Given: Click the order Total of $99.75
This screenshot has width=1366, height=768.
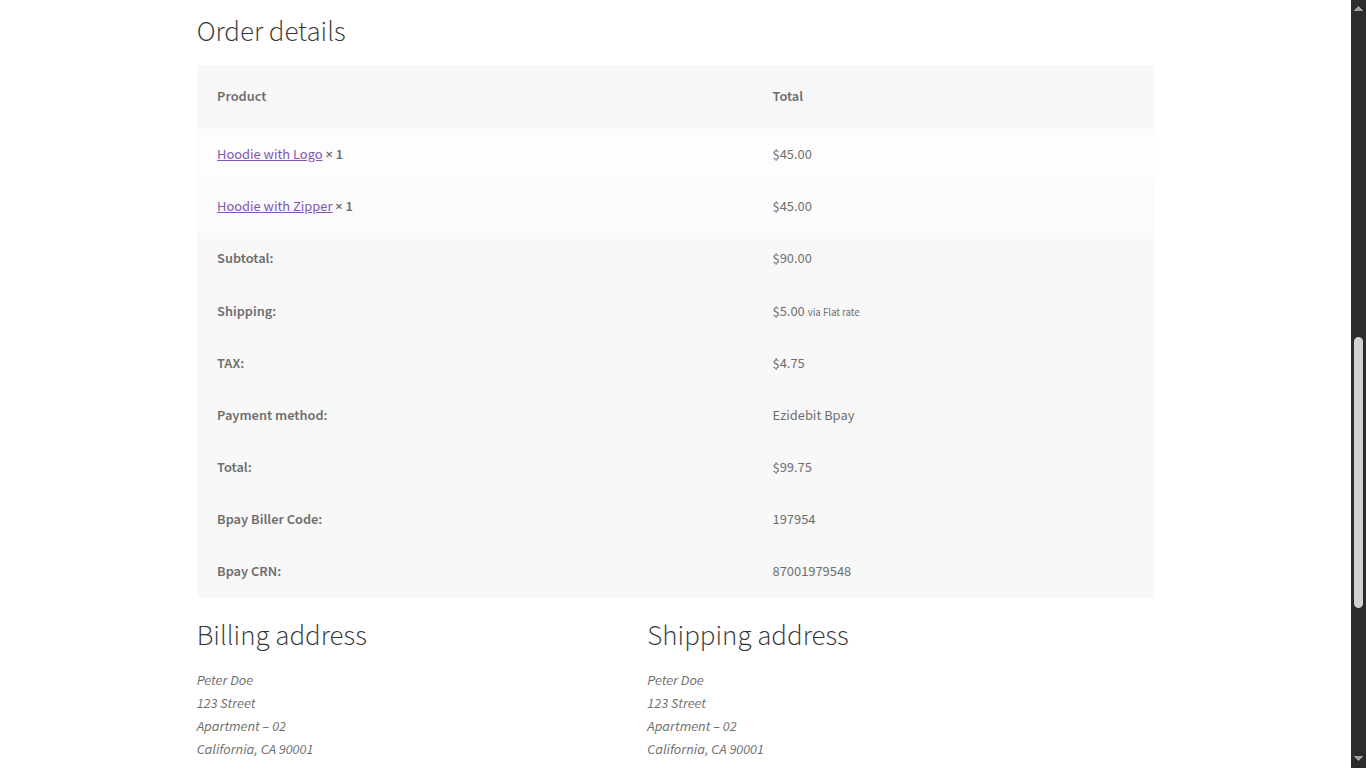Looking at the screenshot, I should [x=791, y=467].
